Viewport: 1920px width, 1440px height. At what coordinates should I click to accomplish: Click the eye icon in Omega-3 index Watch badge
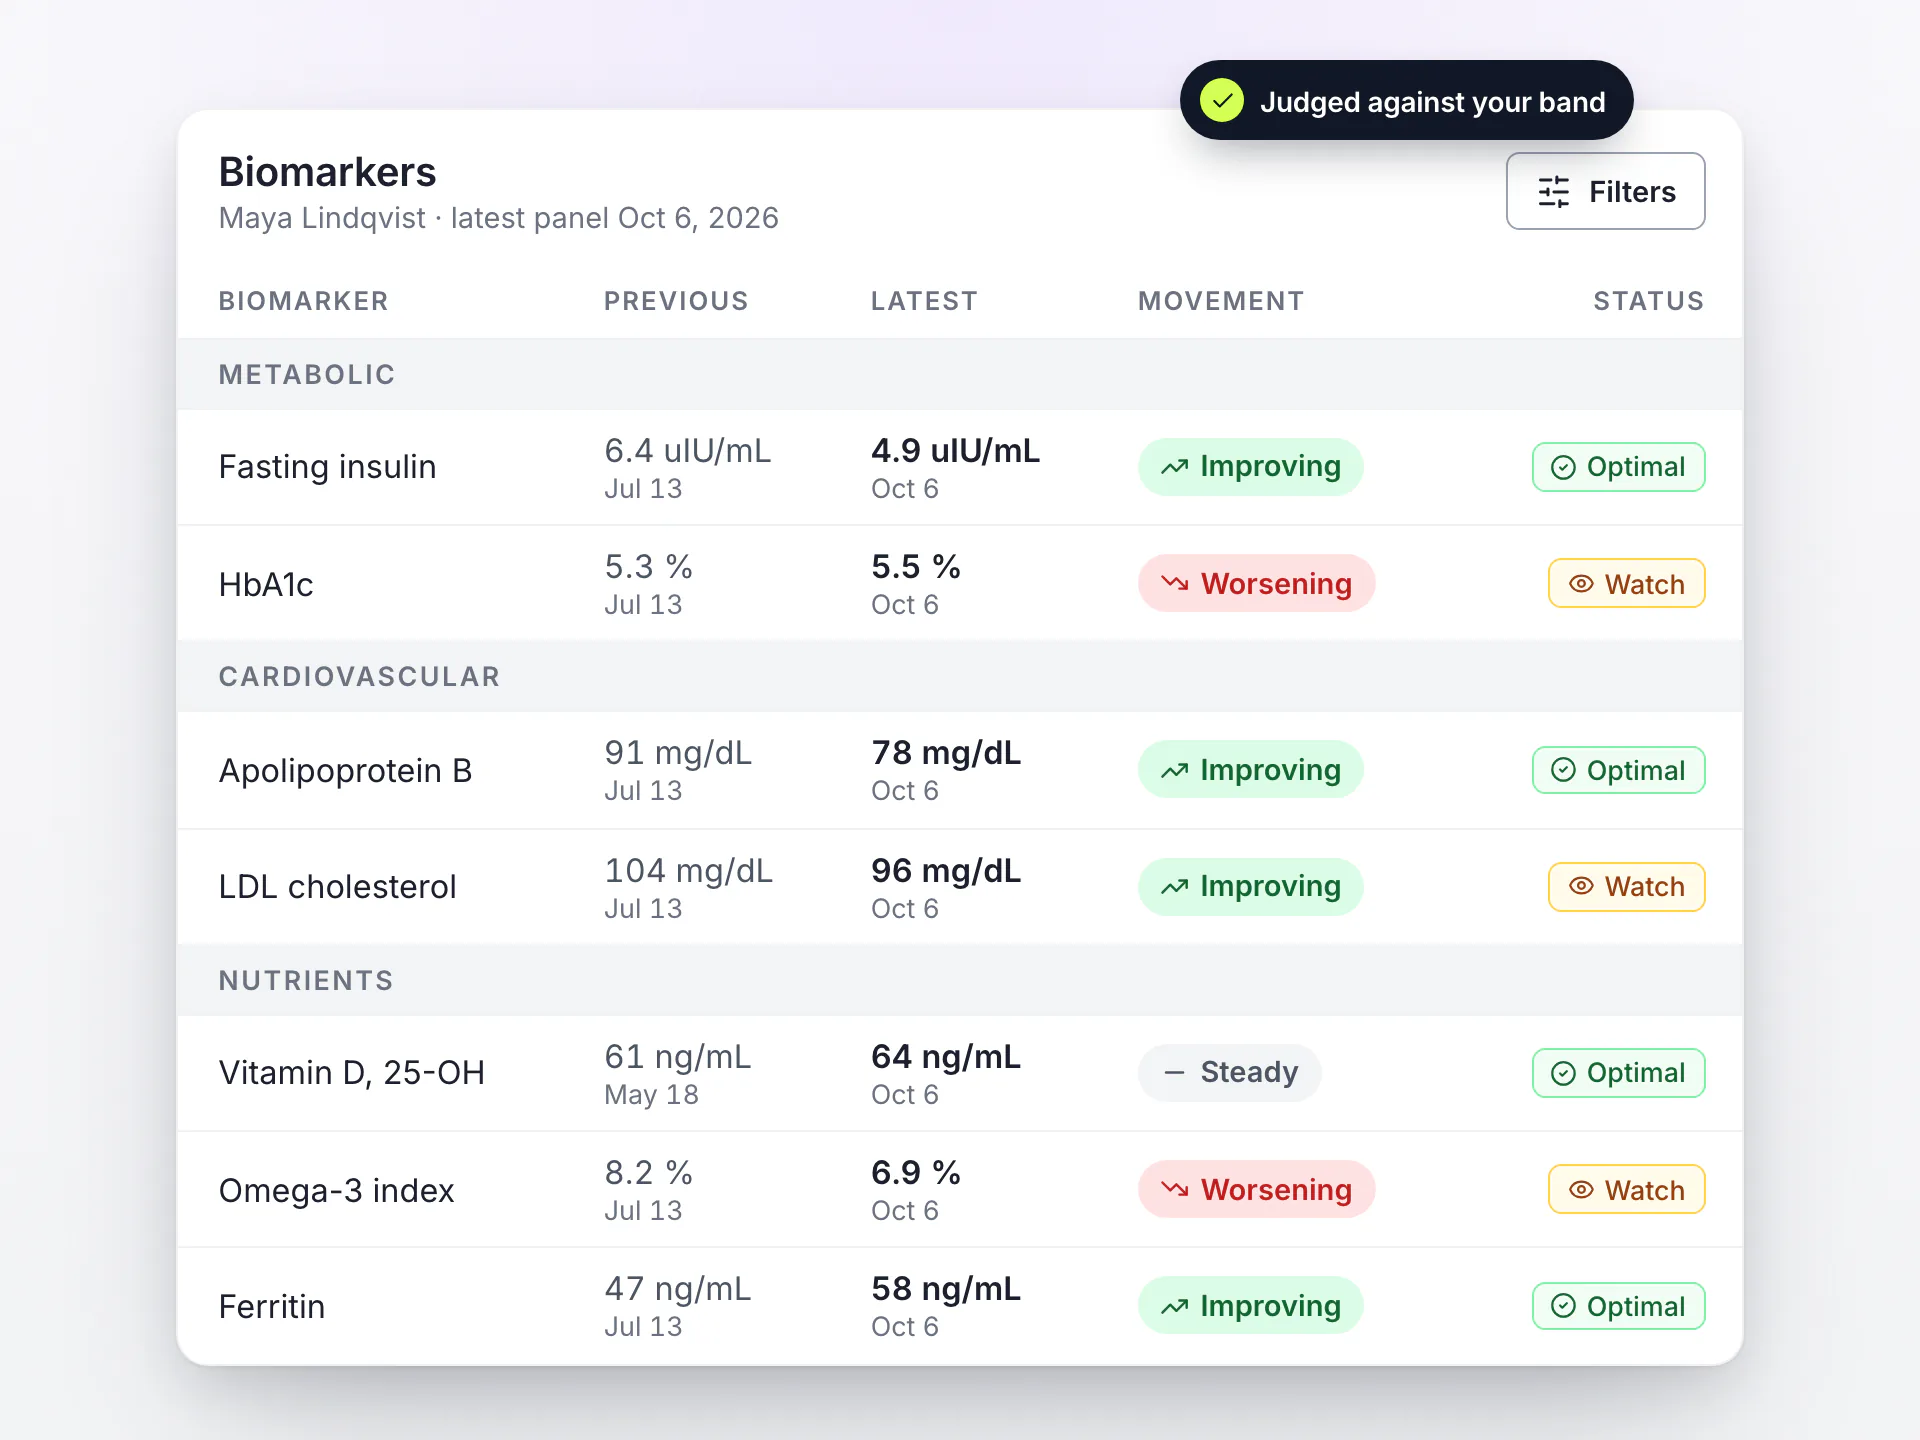(x=1581, y=1190)
